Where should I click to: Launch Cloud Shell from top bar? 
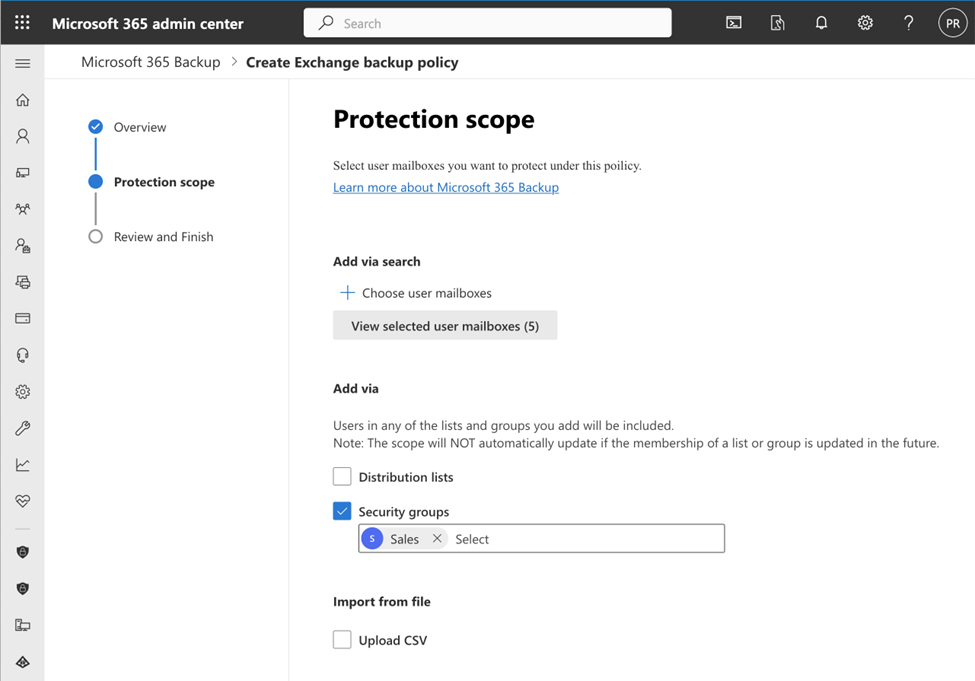734,23
